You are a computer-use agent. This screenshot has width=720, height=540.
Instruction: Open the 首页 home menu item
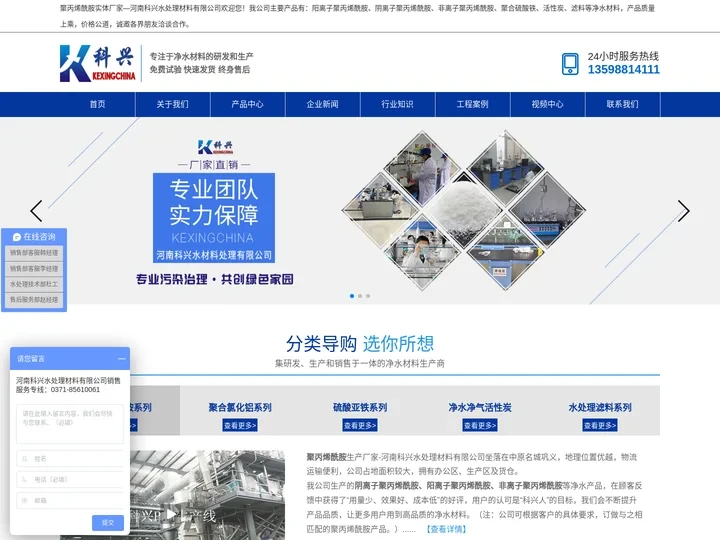coord(97,104)
